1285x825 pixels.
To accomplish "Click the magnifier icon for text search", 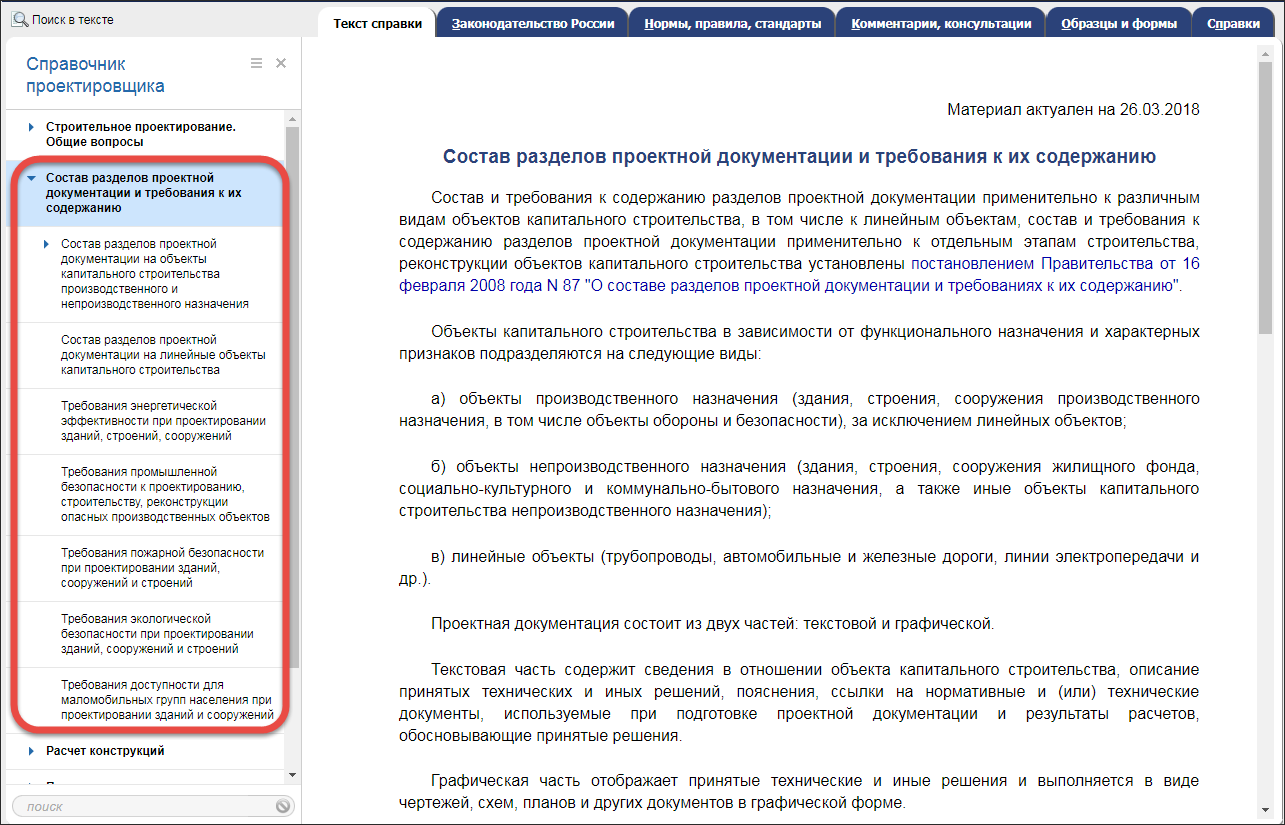I will coord(19,20).
